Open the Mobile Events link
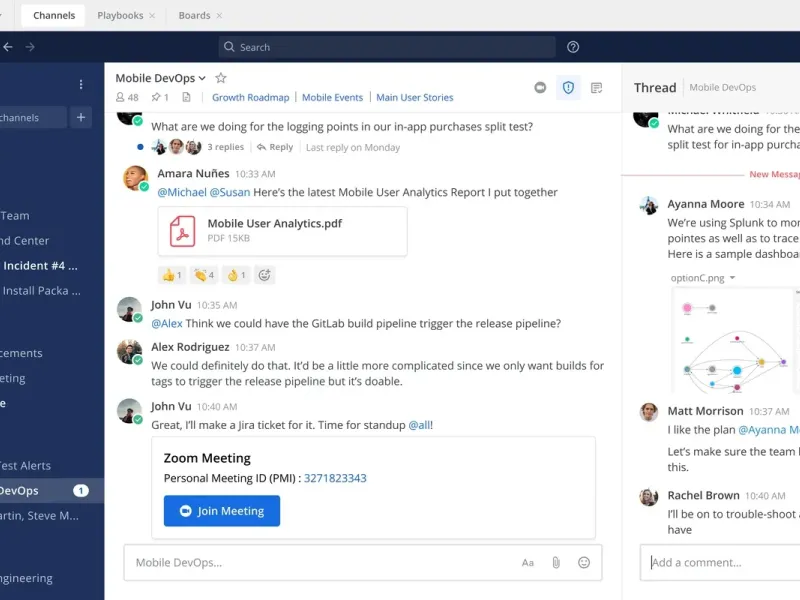800x600 pixels. [332, 97]
